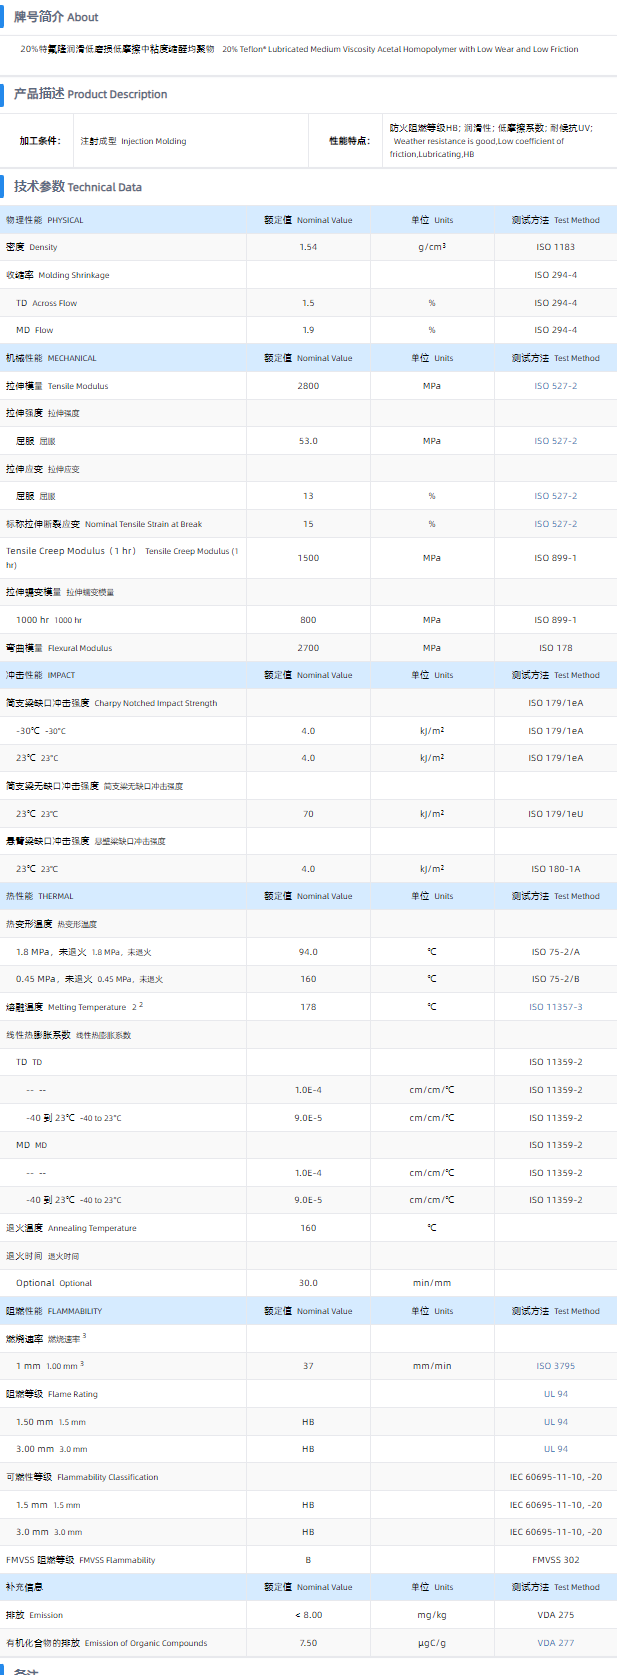Open ISO 527-2 link for Nominal Tensile Strain at Break
The image size is (617, 1675).
[555, 524]
